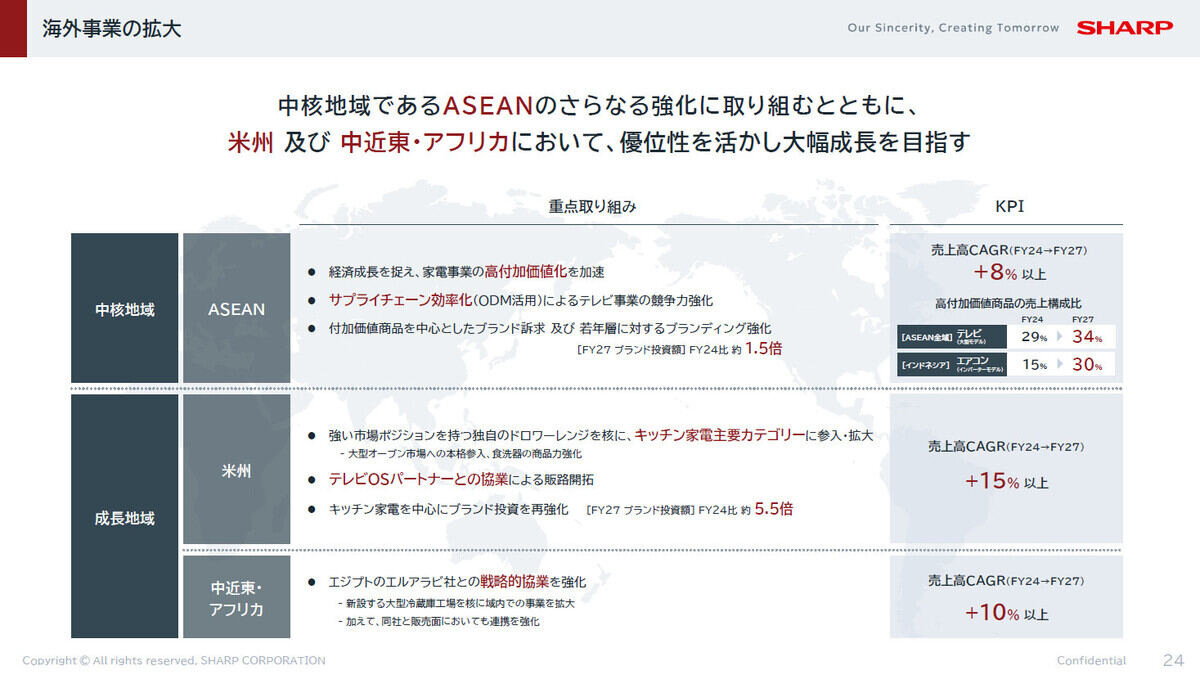
Task: Click the tagline Our Sincerity, Creating Tomorrow
Action: (x=953, y=28)
